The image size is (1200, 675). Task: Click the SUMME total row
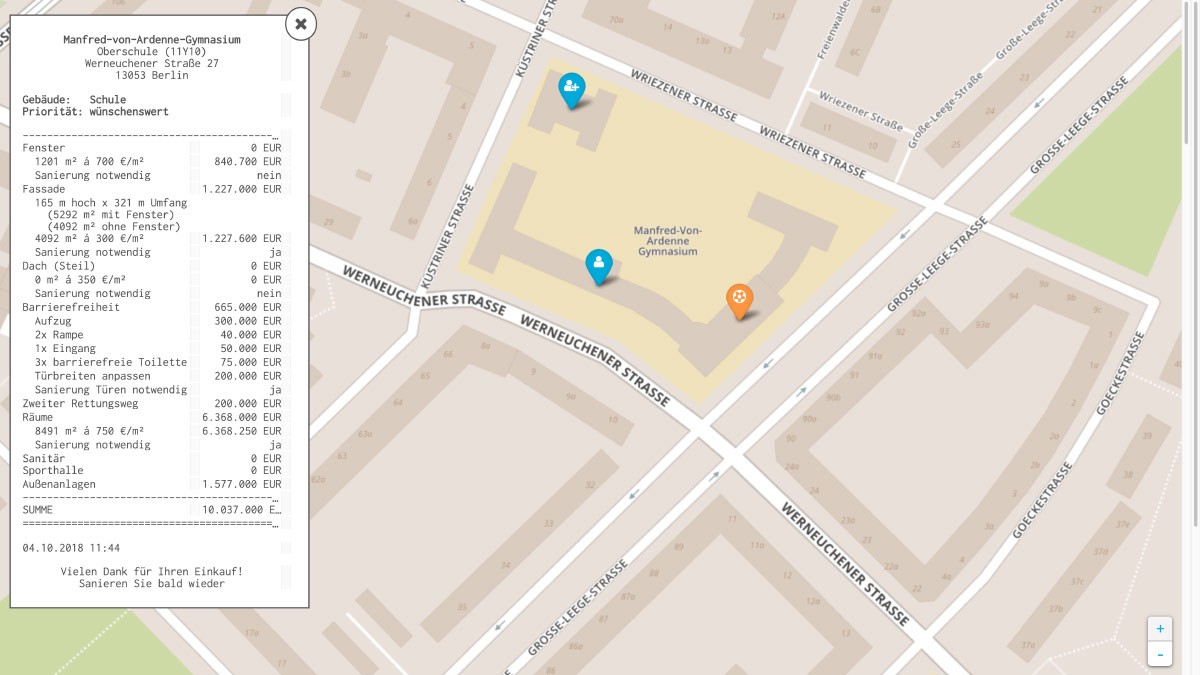(x=152, y=510)
